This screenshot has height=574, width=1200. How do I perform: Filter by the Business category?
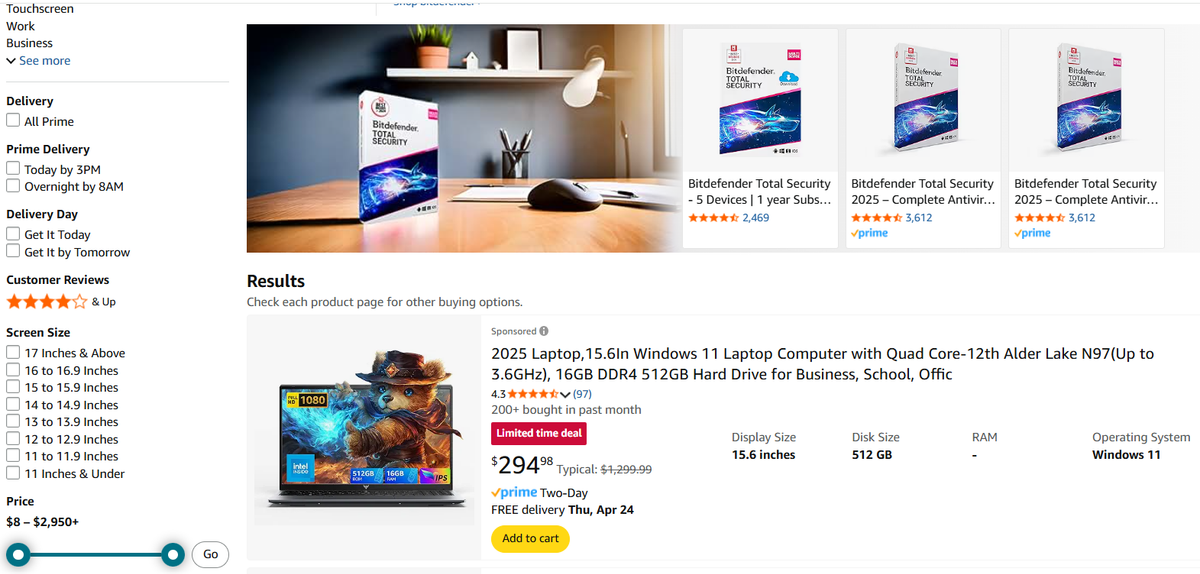pos(29,43)
